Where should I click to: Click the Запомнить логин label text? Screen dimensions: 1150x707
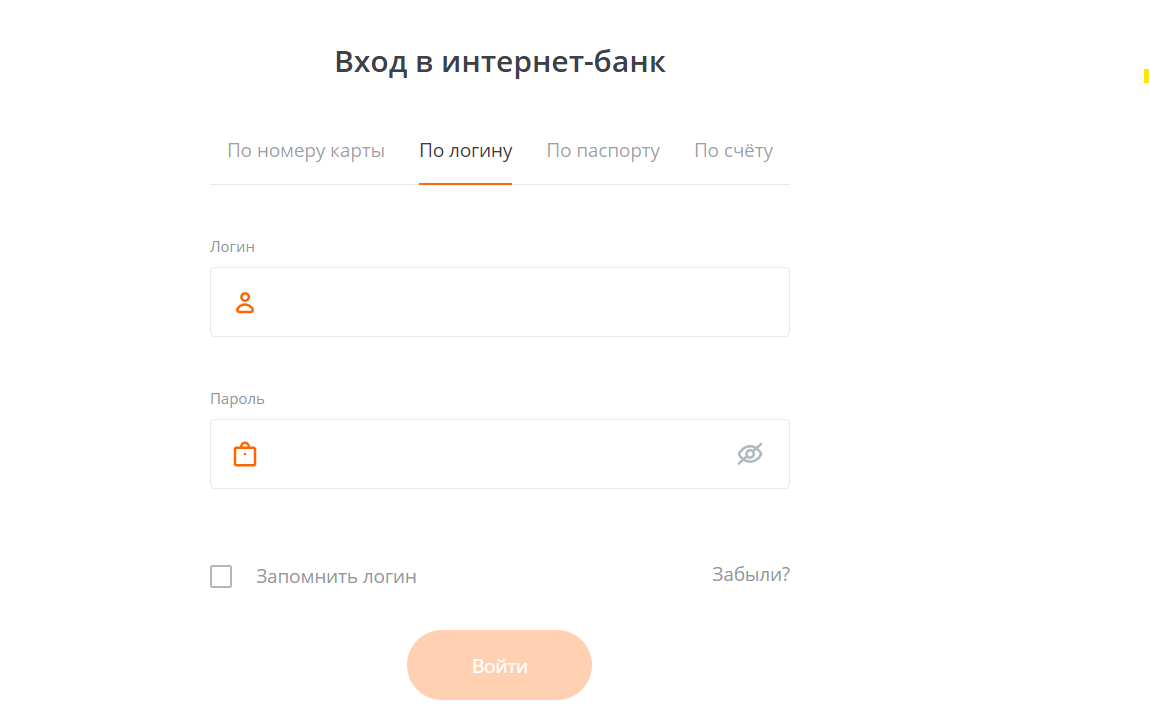pyautogui.click(x=336, y=577)
